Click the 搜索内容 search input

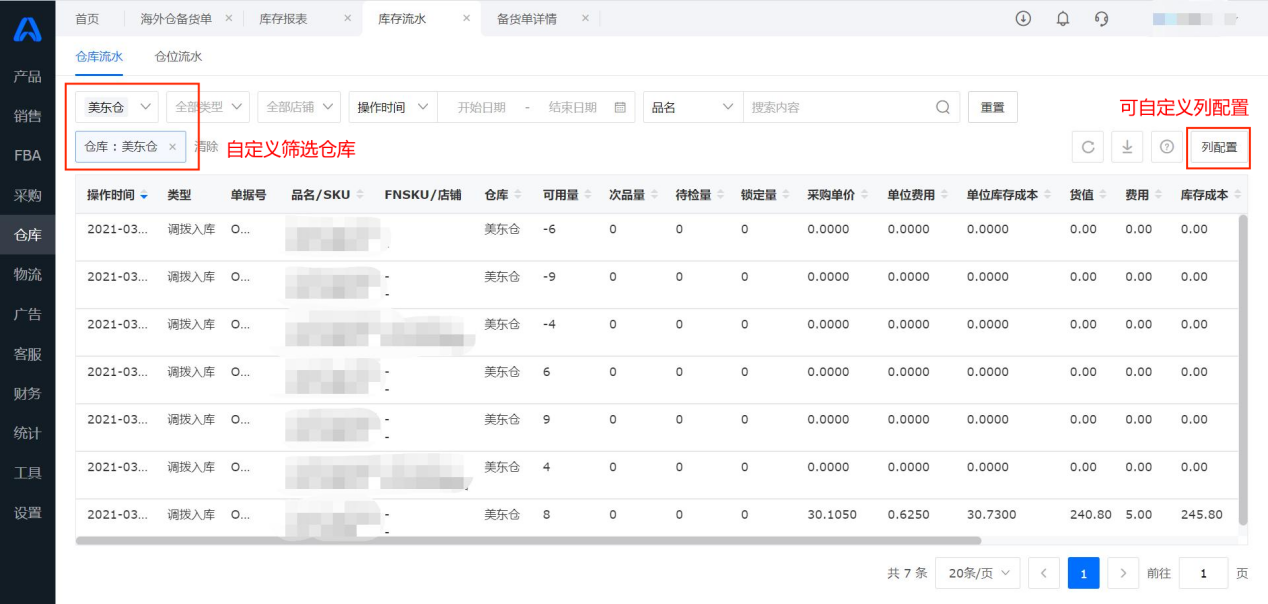click(x=838, y=107)
